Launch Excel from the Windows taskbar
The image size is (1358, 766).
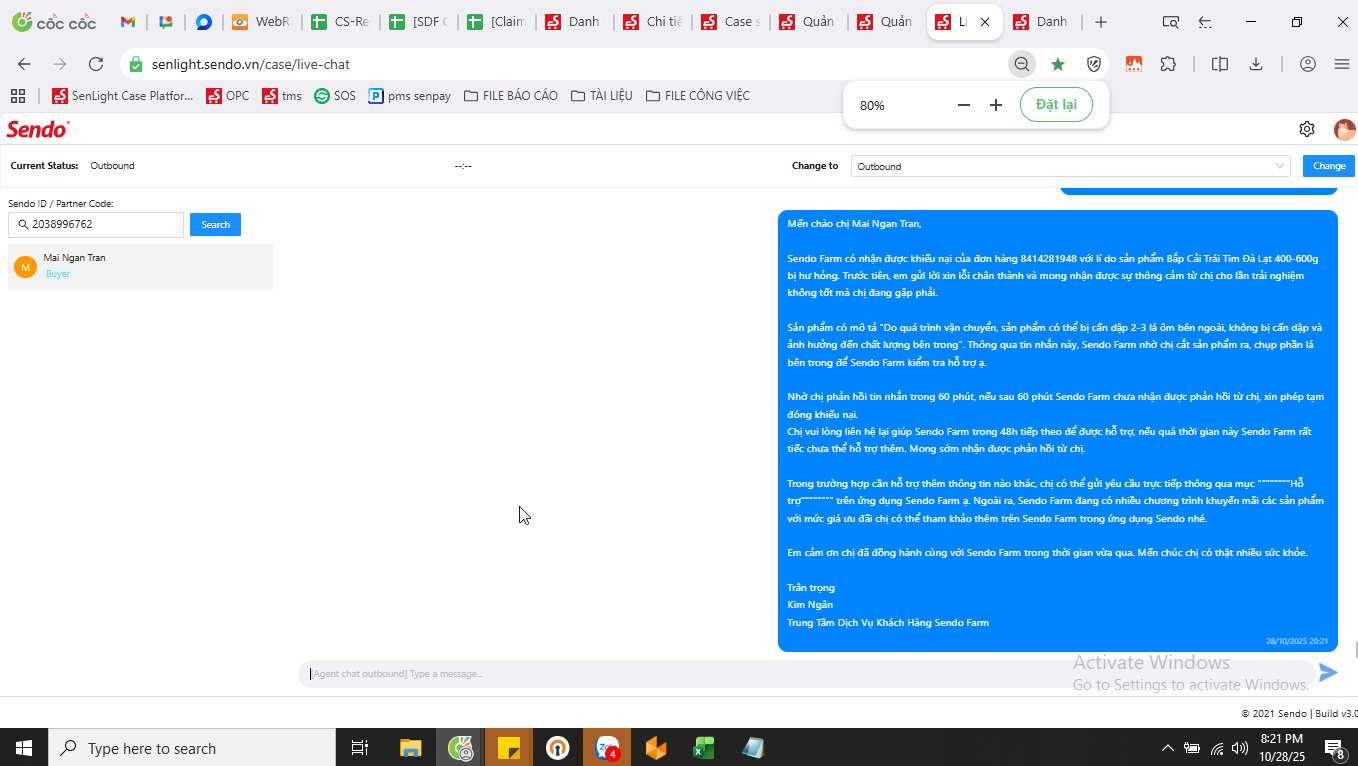(x=704, y=748)
